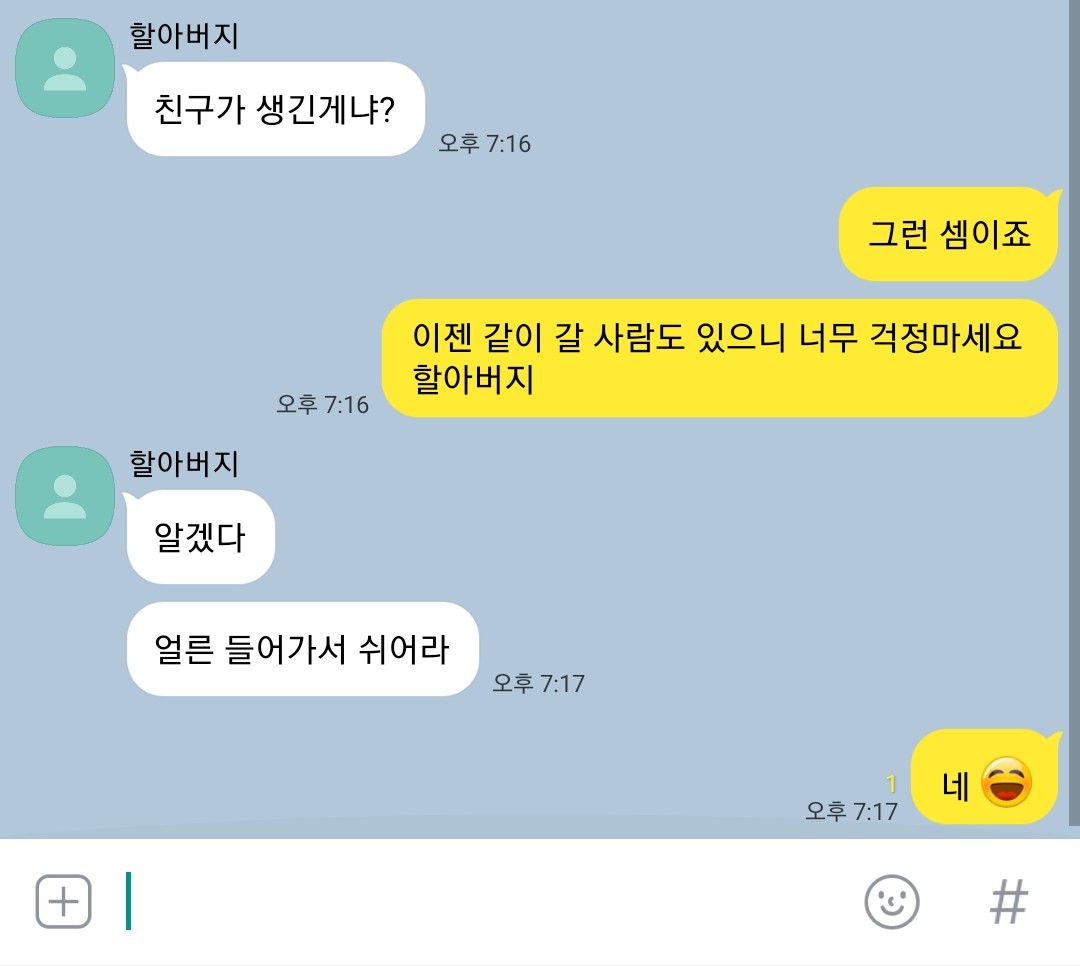
Task: Tap the 오후 7:17 timestamp beside 네
Action: (x=851, y=812)
